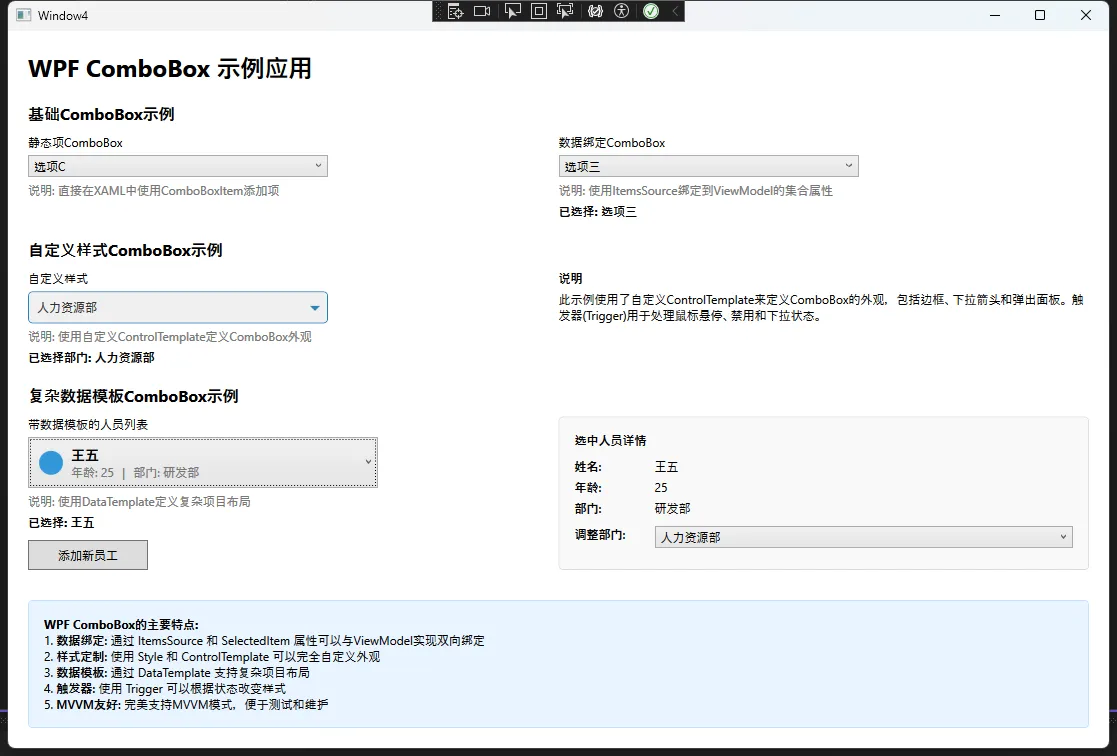Click the blue avatar circle for 王五
This screenshot has height=756, width=1117.
point(51,463)
